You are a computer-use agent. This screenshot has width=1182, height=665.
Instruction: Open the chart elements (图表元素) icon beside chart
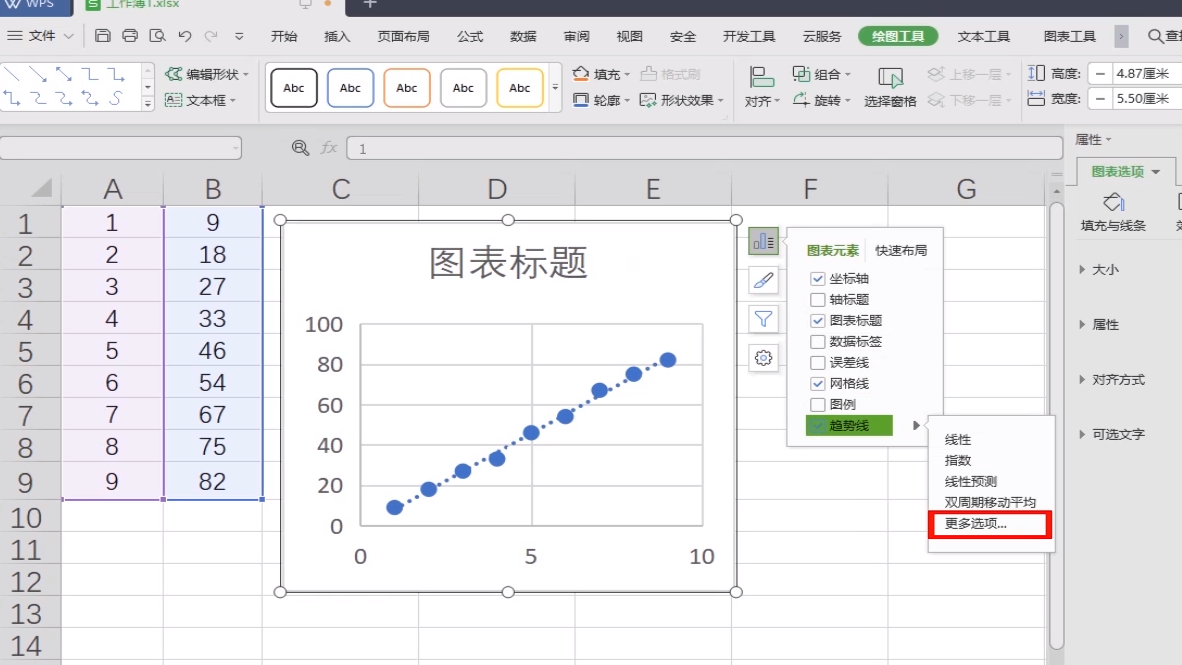(x=763, y=242)
